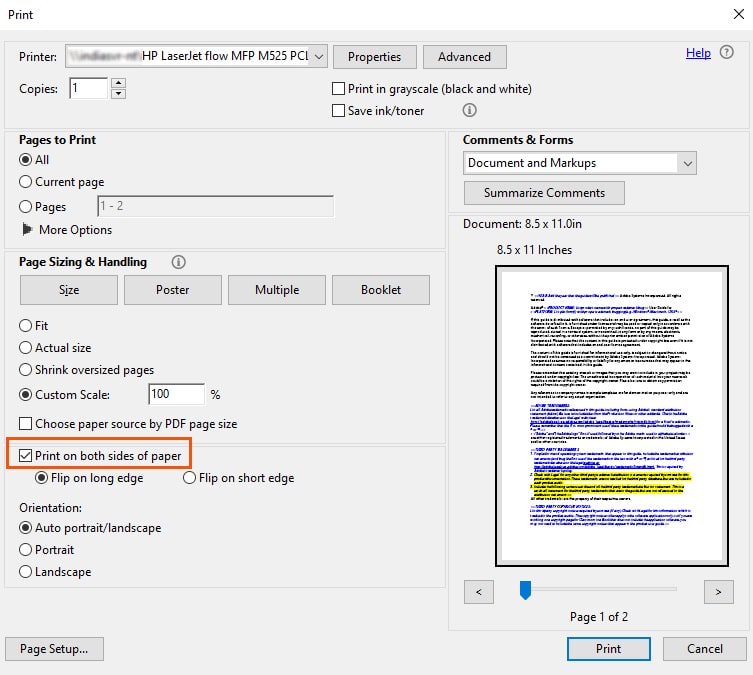Screen dimensions: 753x675
Task: Go to previous preview page arrow
Action: point(479,592)
